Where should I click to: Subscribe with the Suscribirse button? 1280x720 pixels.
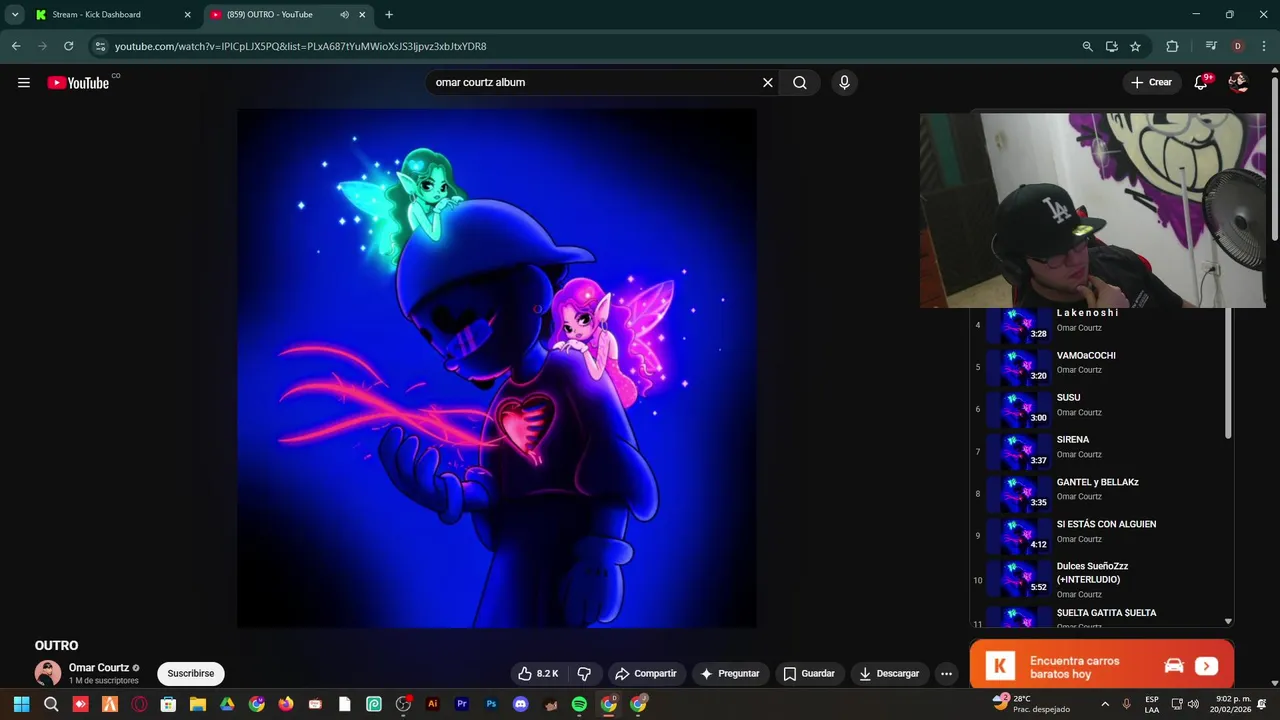click(191, 674)
